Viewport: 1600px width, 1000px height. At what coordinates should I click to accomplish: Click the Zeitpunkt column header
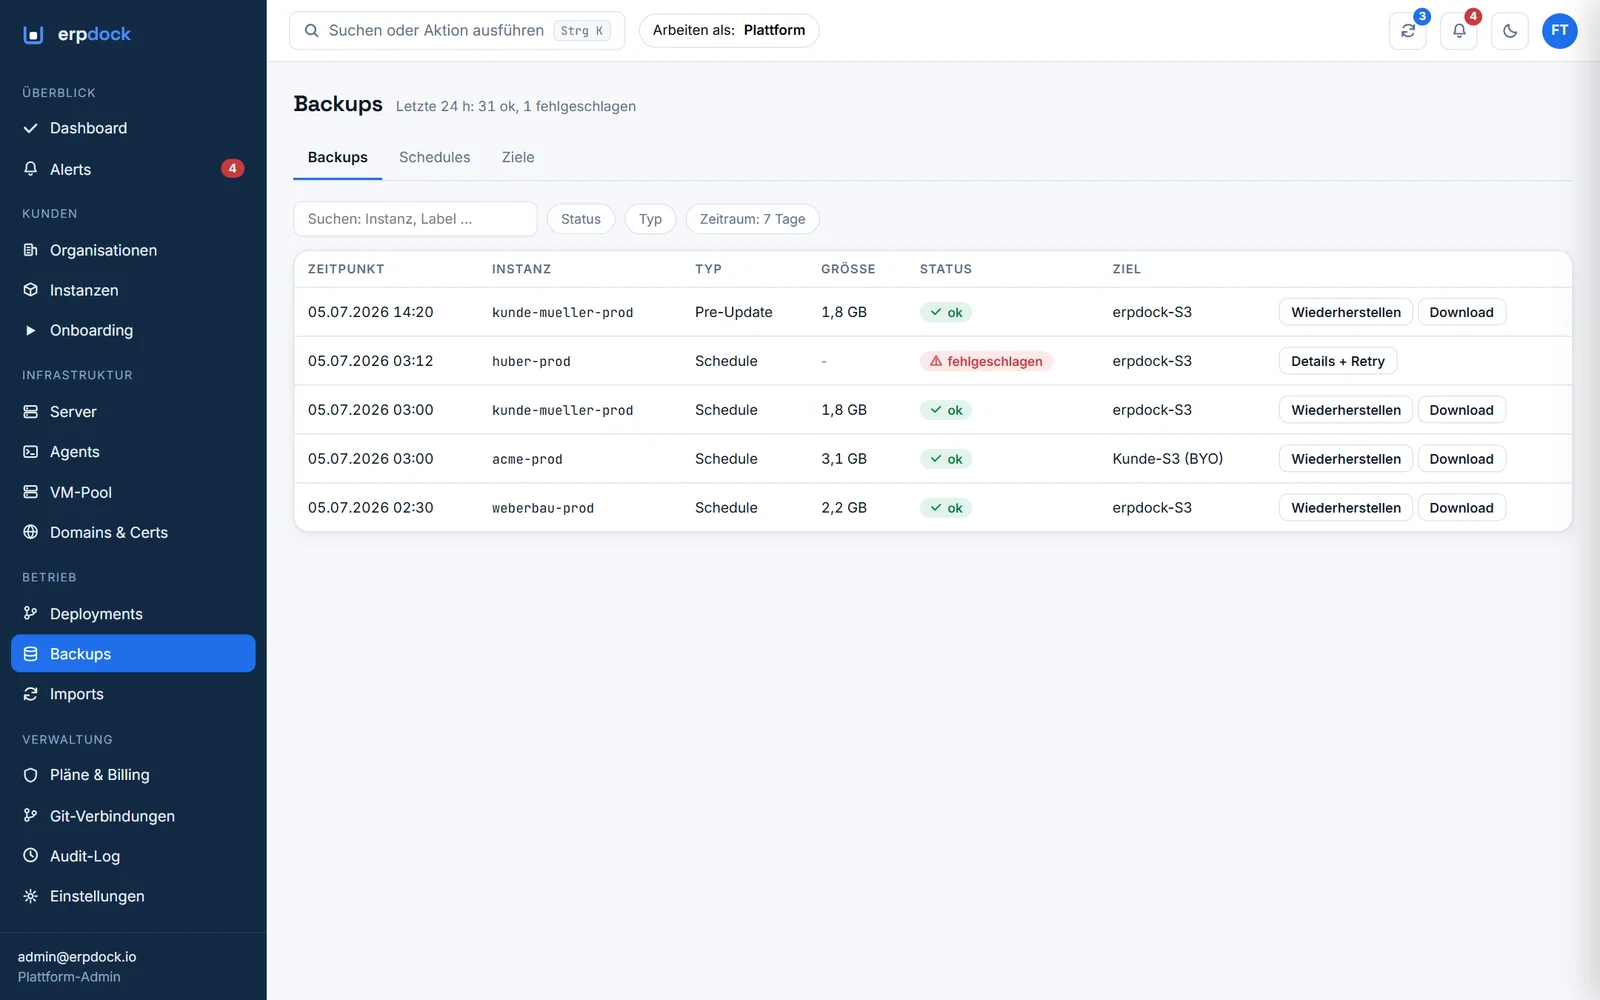(x=346, y=269)
